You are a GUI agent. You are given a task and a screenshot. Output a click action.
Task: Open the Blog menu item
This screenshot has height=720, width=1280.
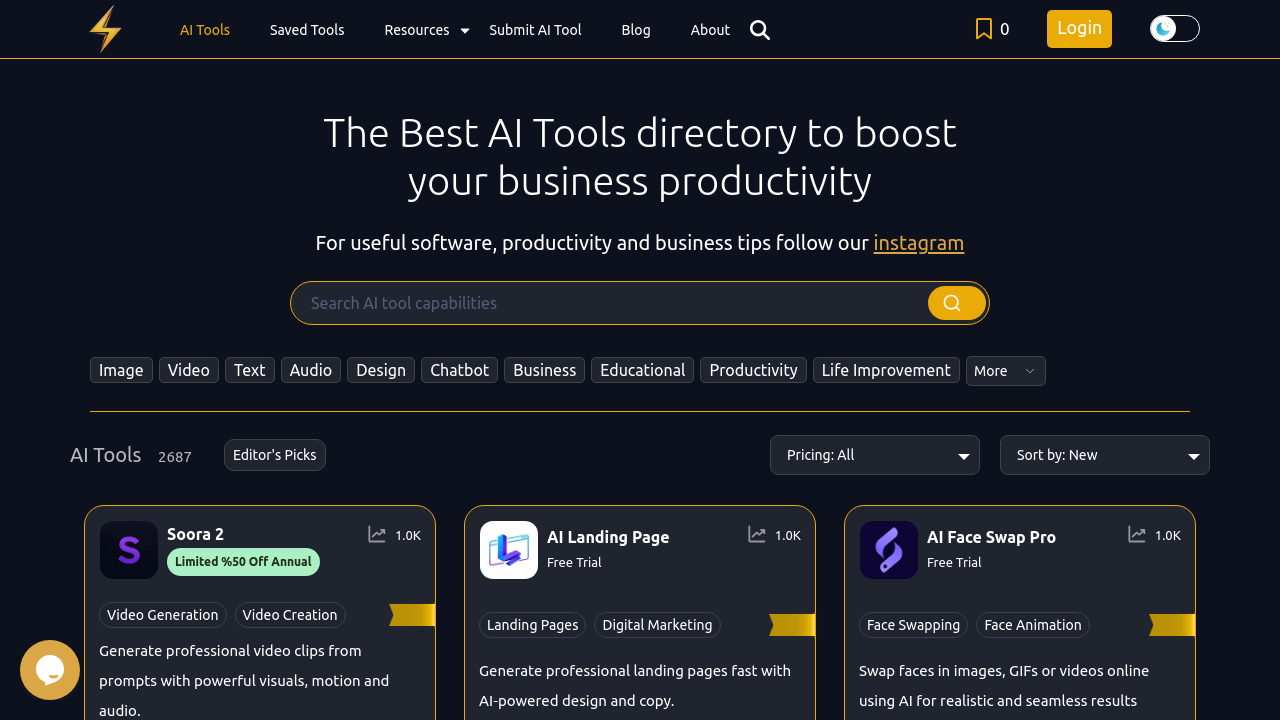tap(636, 30)
